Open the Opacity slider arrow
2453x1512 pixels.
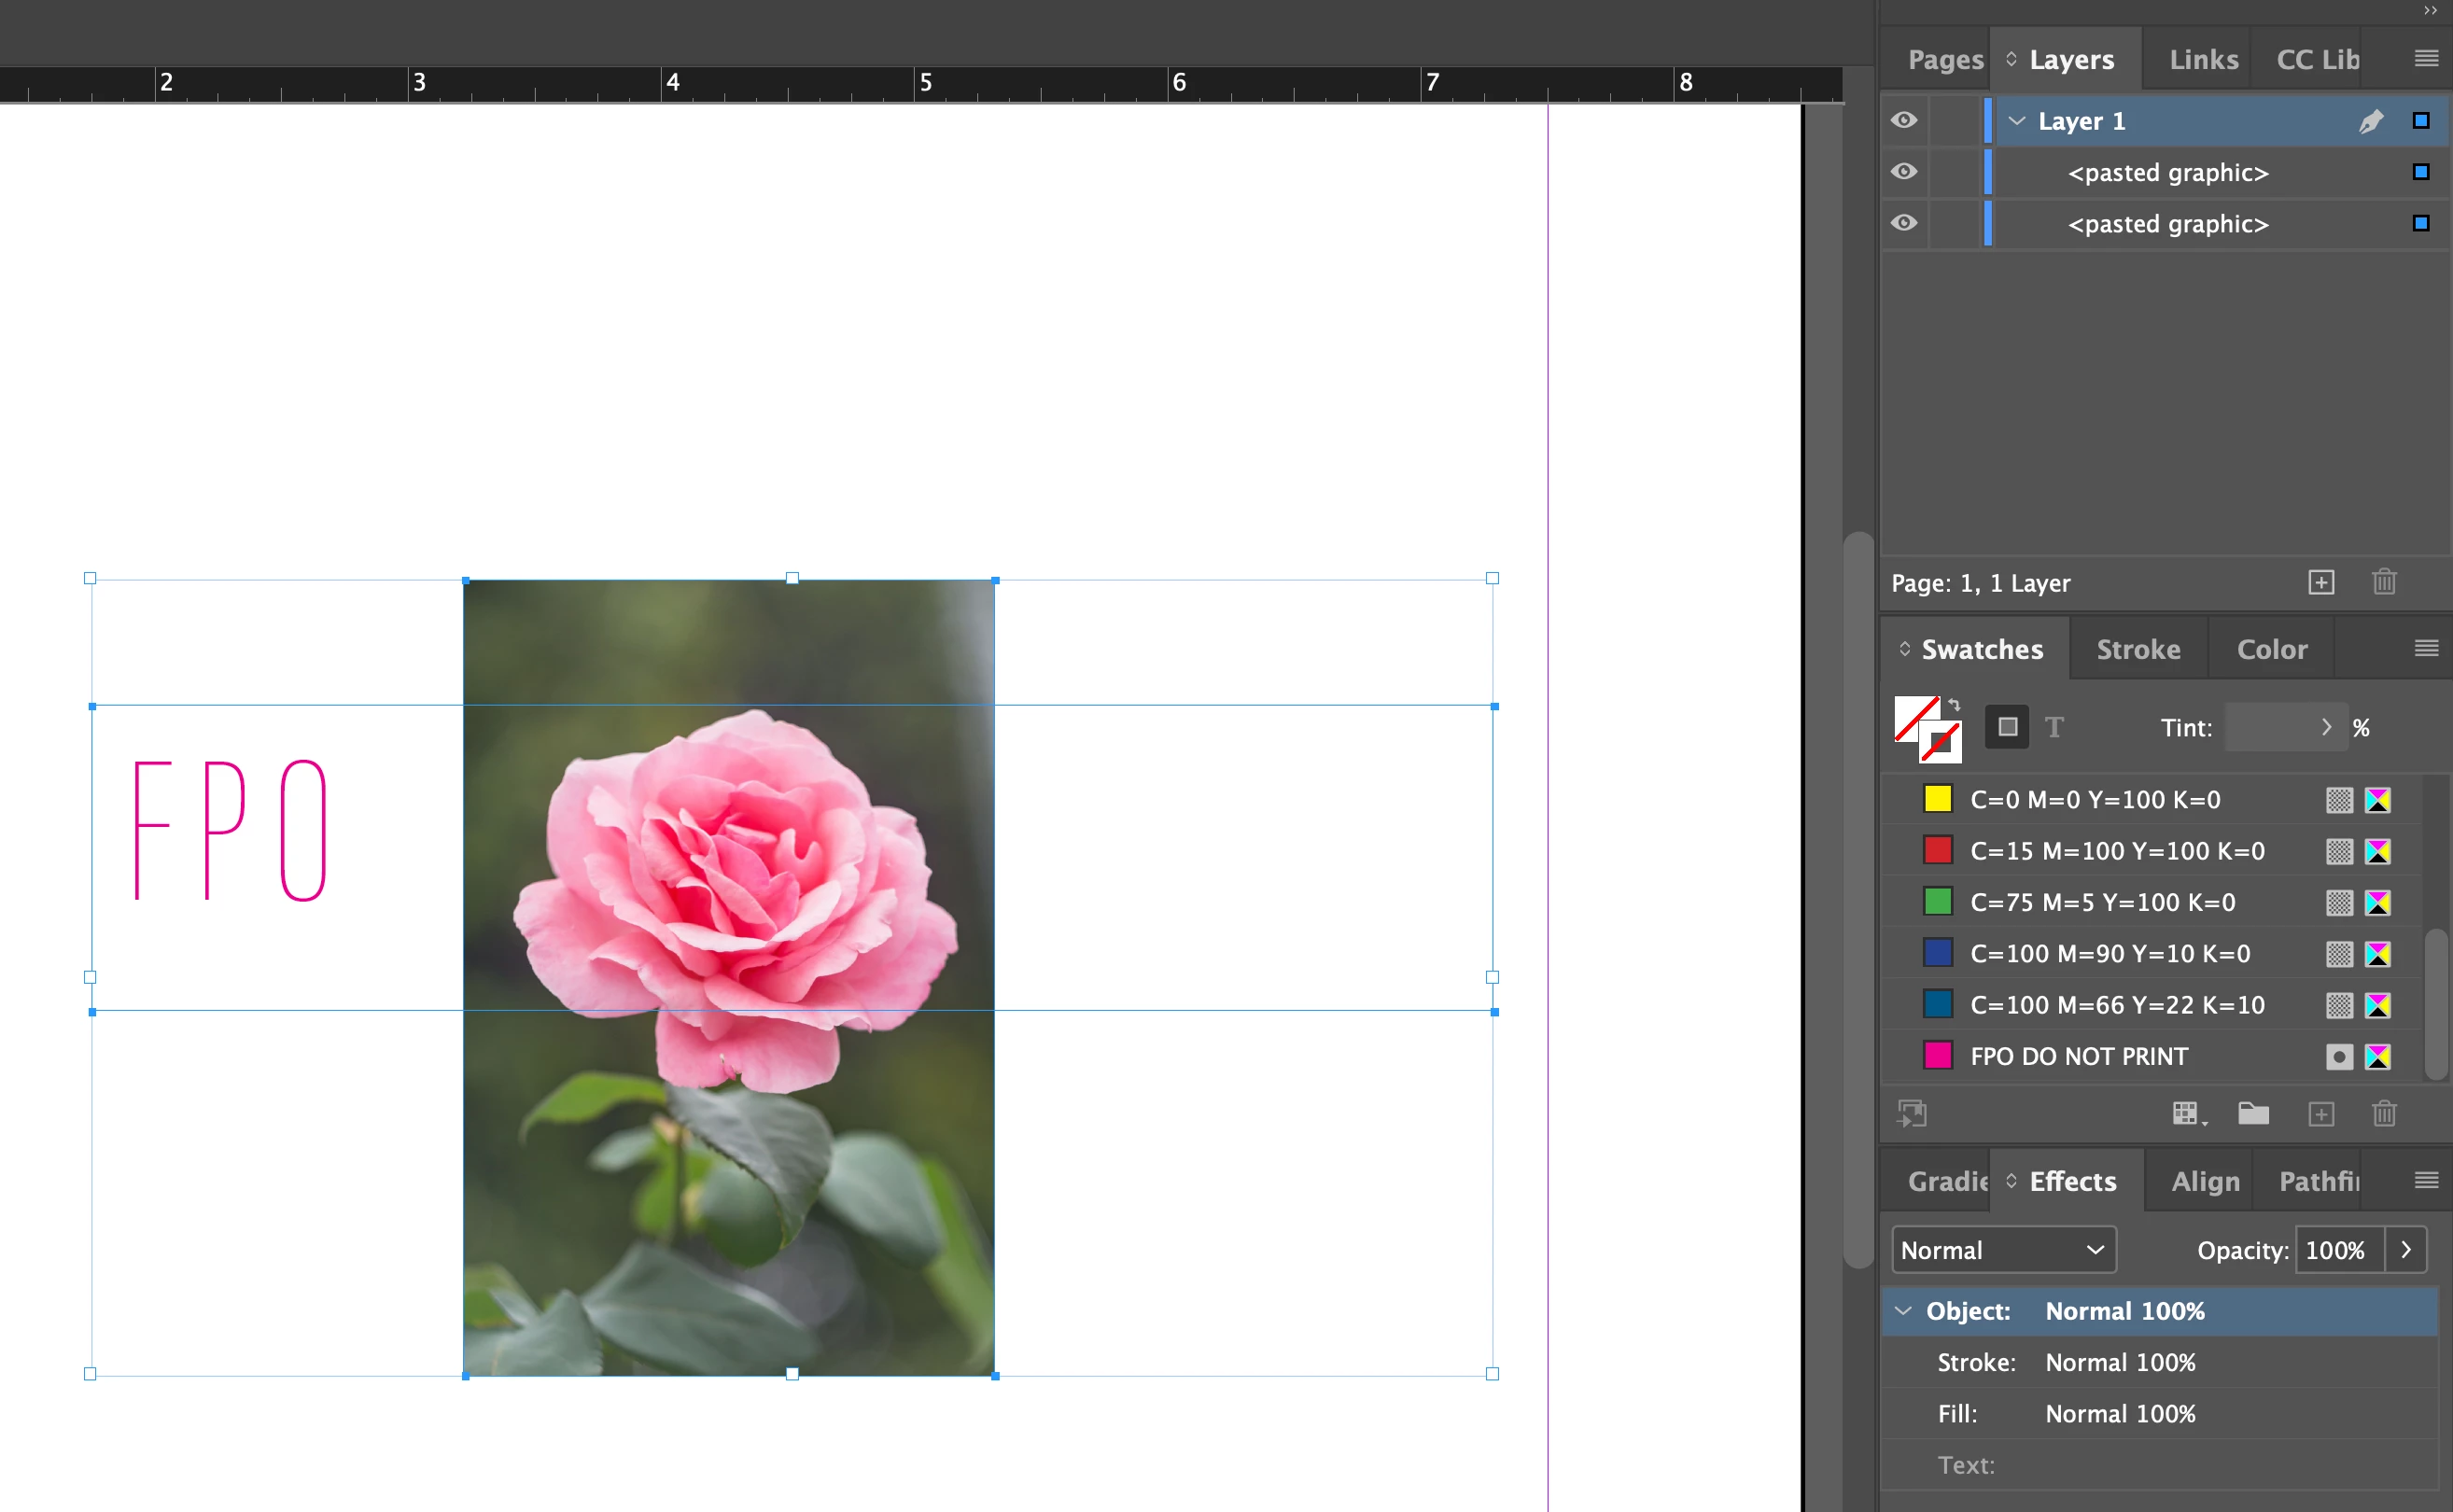[x=2406, y=1250]
